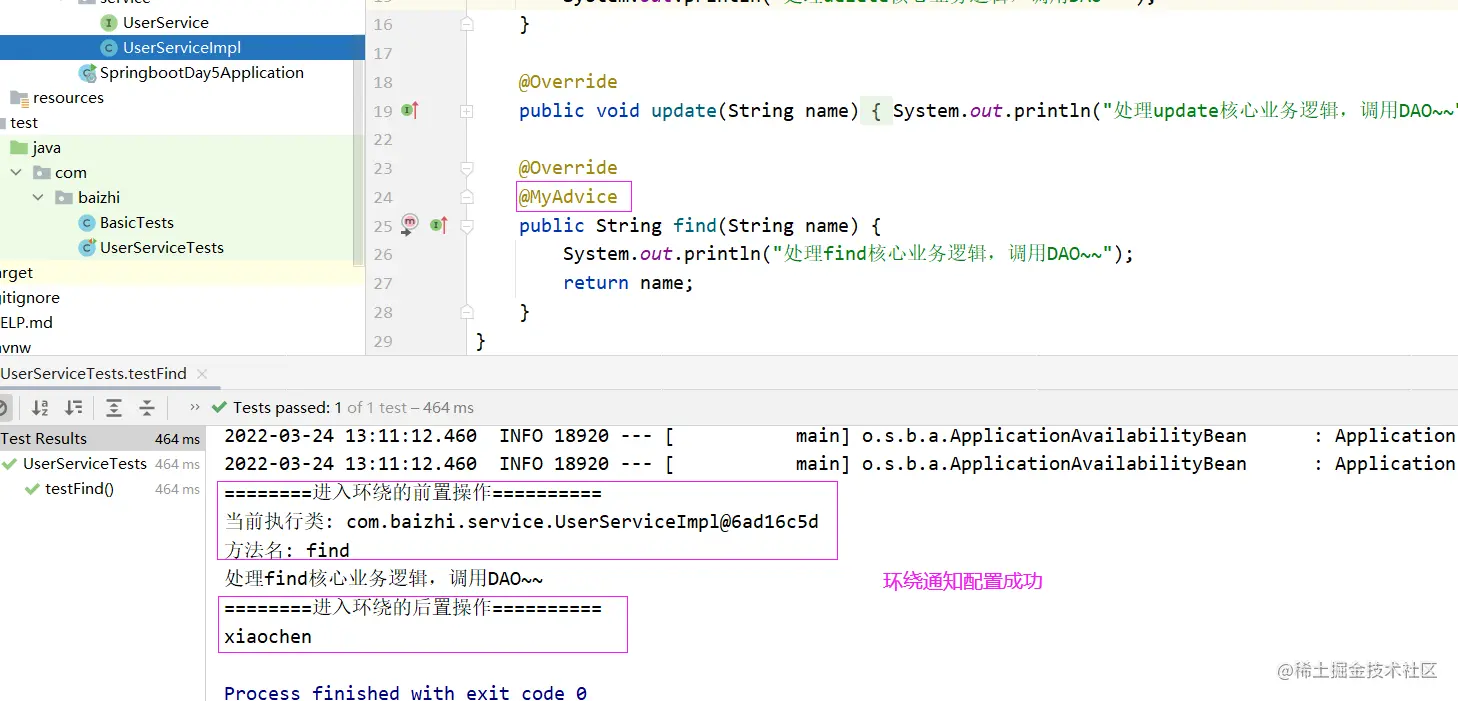The image size is (1458, 701).
Task: Open AOP advice gutter icon on line 25
Action: pyautogui.click(x=410, y=225)
